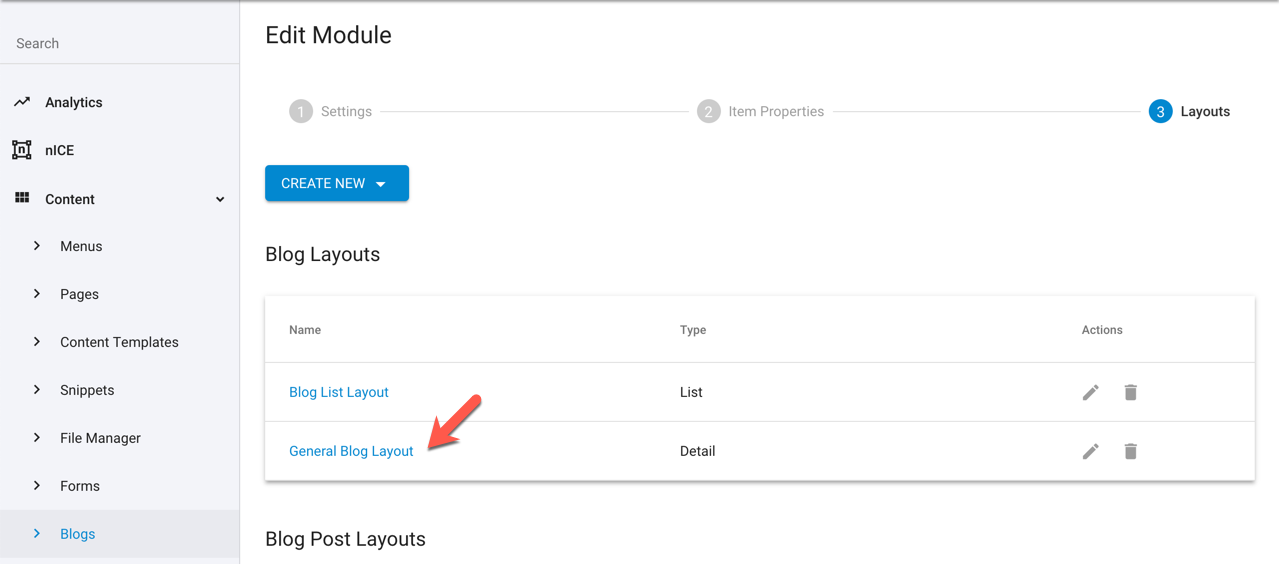
Task: Open the Snippets sidebar item
Action: tap(87, 390)
